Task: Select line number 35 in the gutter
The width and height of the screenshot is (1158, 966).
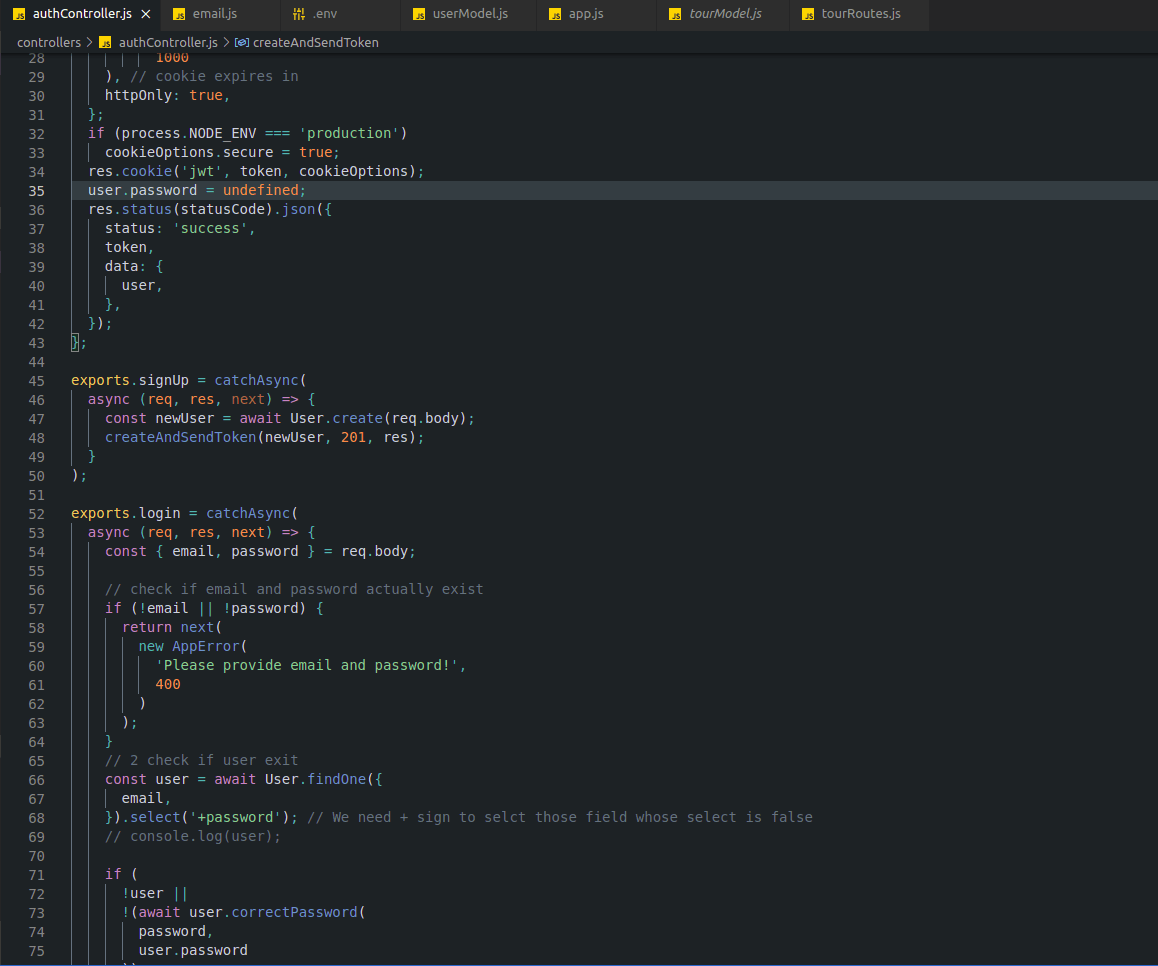Action: point(36,190)
